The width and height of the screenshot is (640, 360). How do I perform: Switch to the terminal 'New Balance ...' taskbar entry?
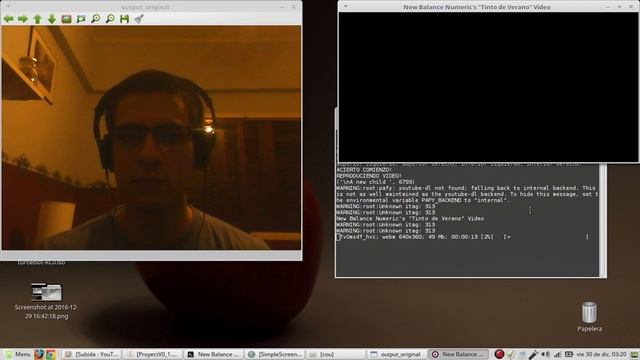pyautogui.click(x=214, y=354)
